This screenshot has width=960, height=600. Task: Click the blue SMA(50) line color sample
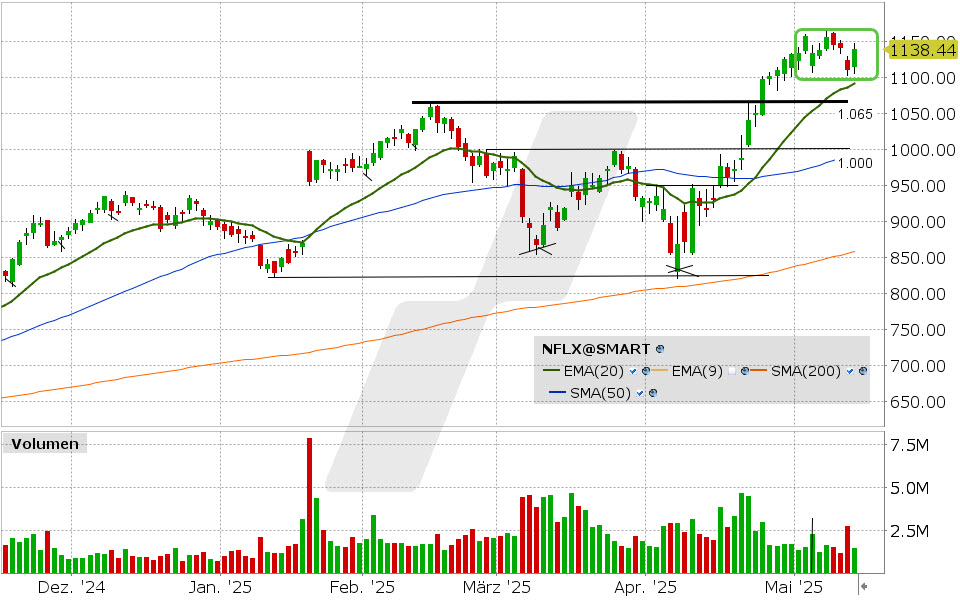(x=558, y=393)
